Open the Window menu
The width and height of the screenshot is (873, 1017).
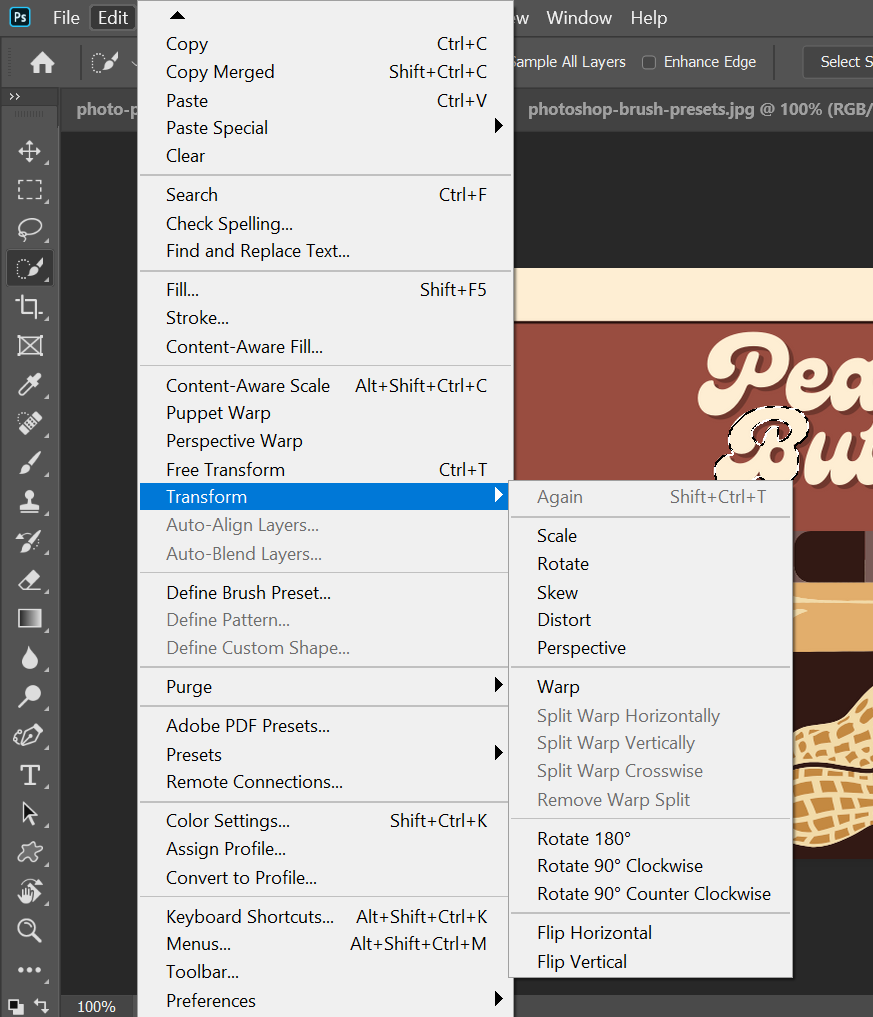click(x=579, y=18)
